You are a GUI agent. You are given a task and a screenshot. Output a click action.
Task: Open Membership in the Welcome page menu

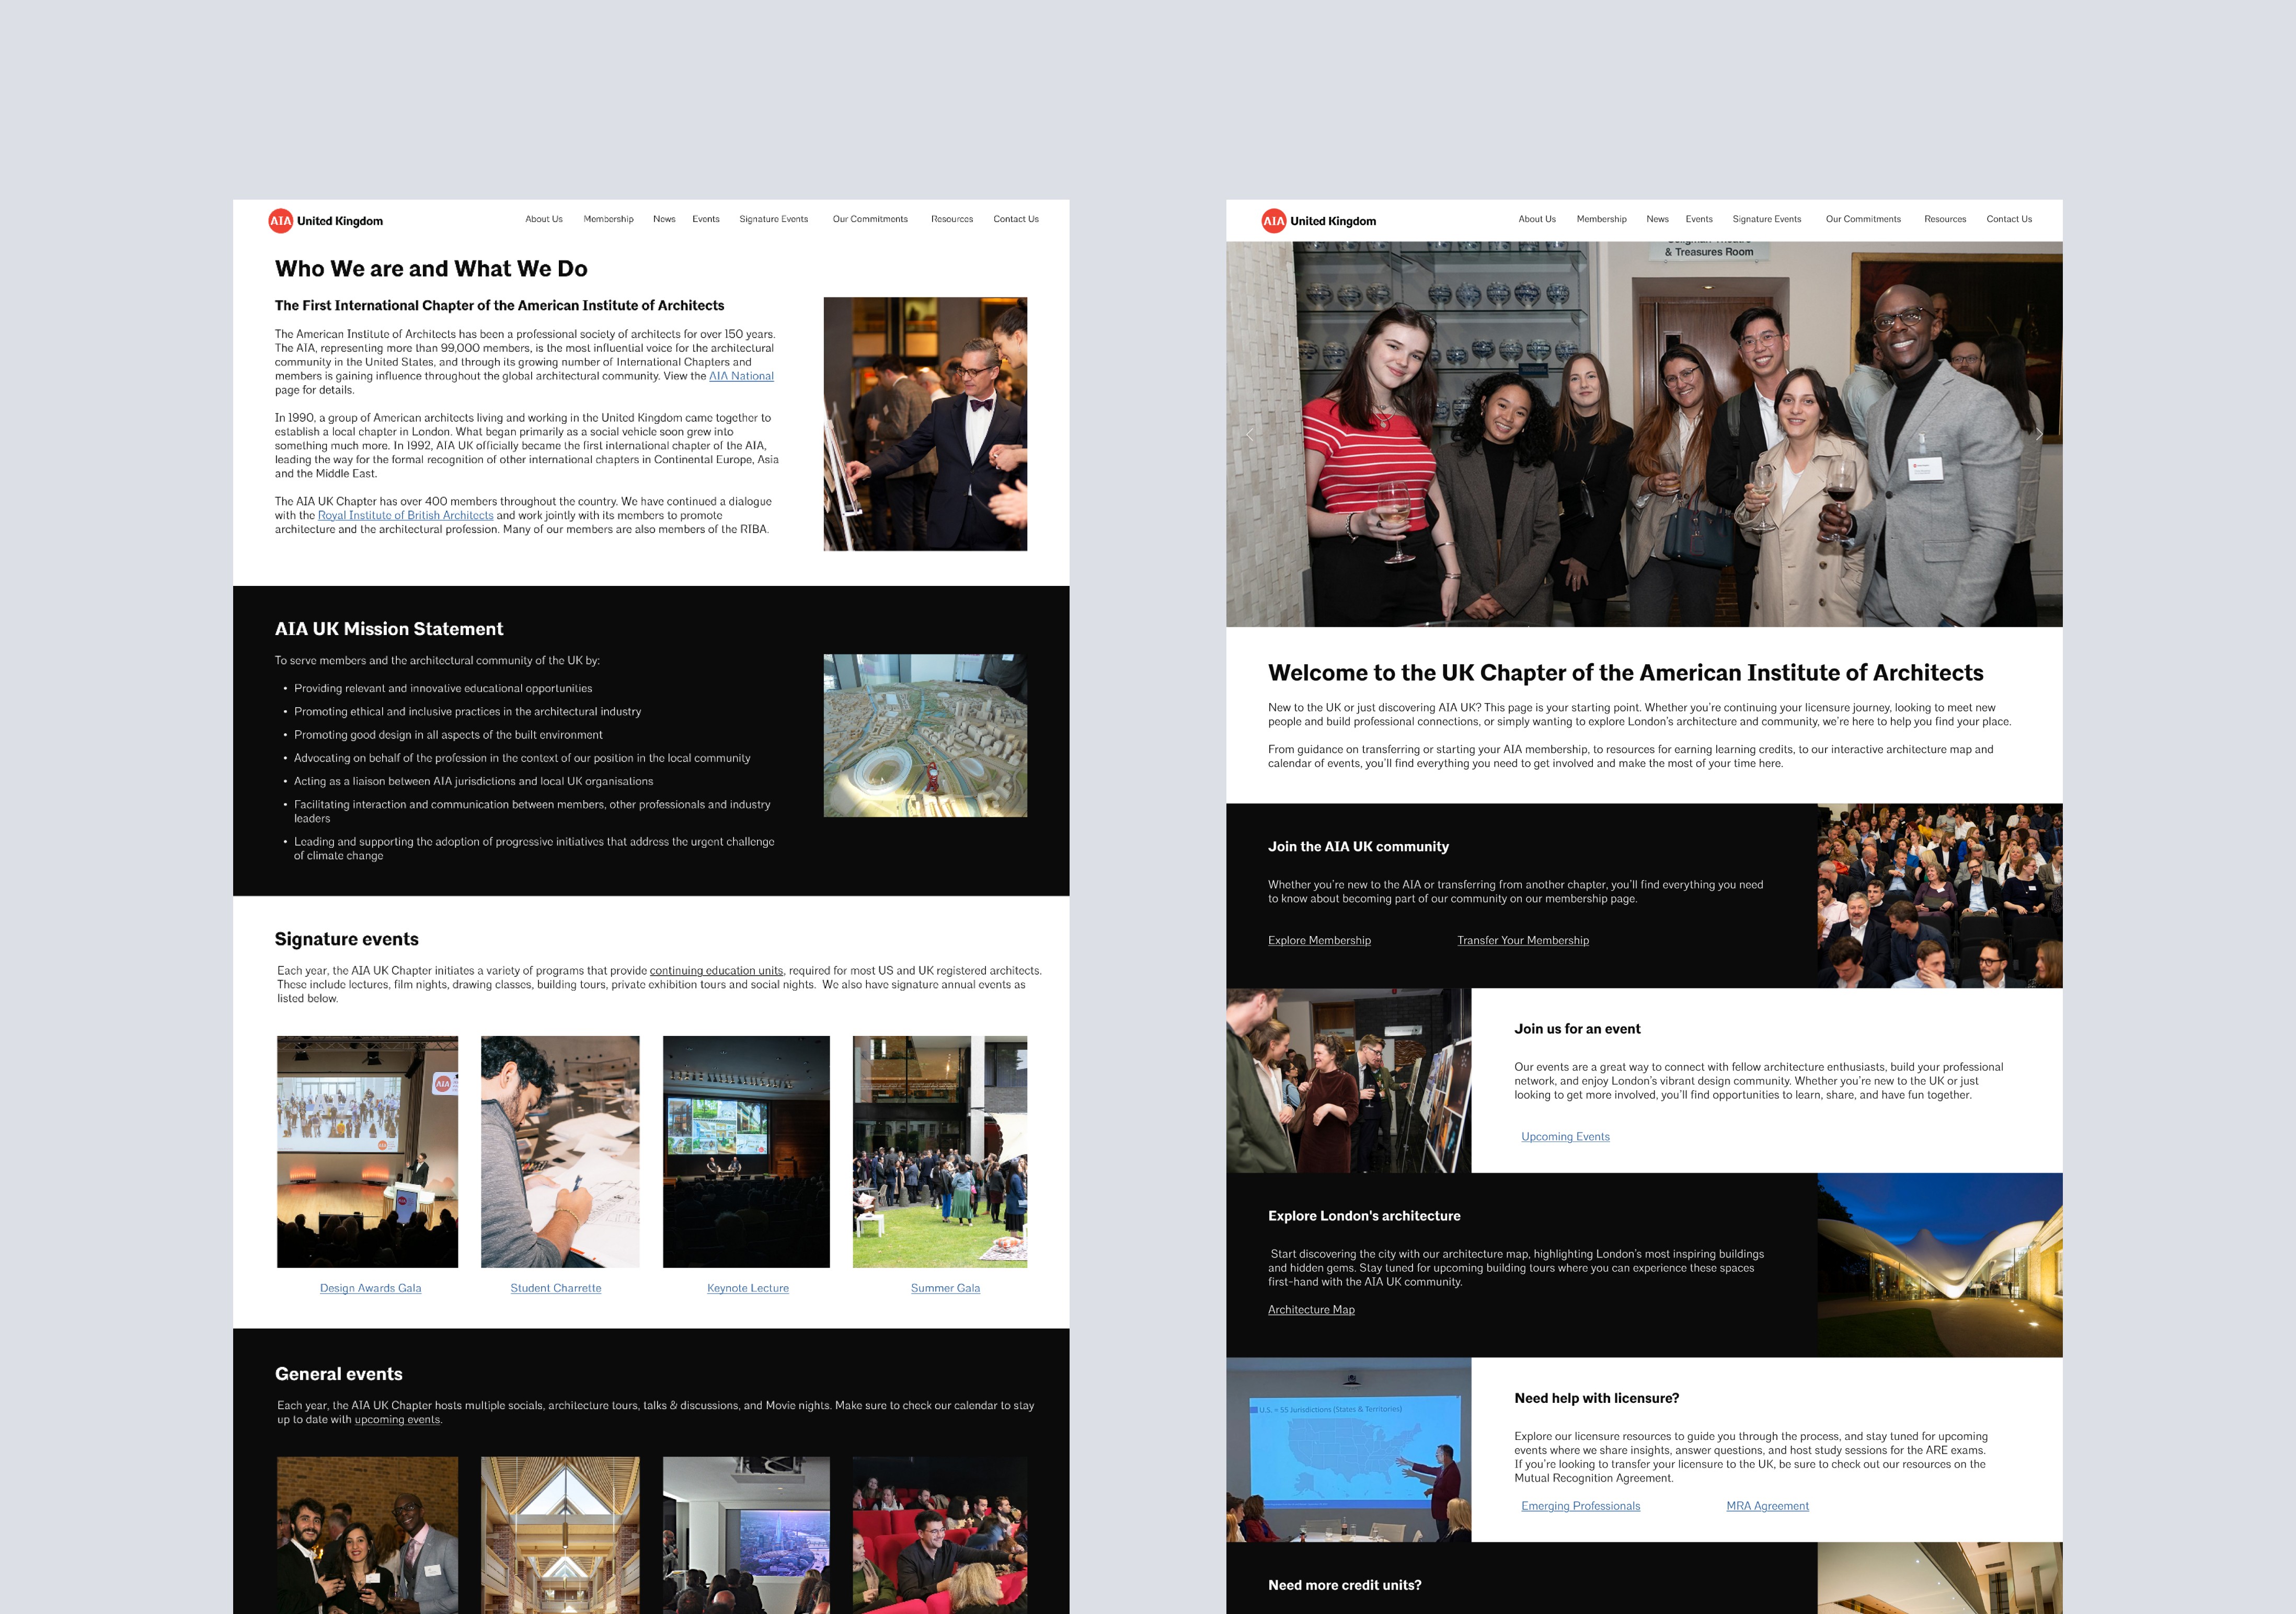[1601, 219]
